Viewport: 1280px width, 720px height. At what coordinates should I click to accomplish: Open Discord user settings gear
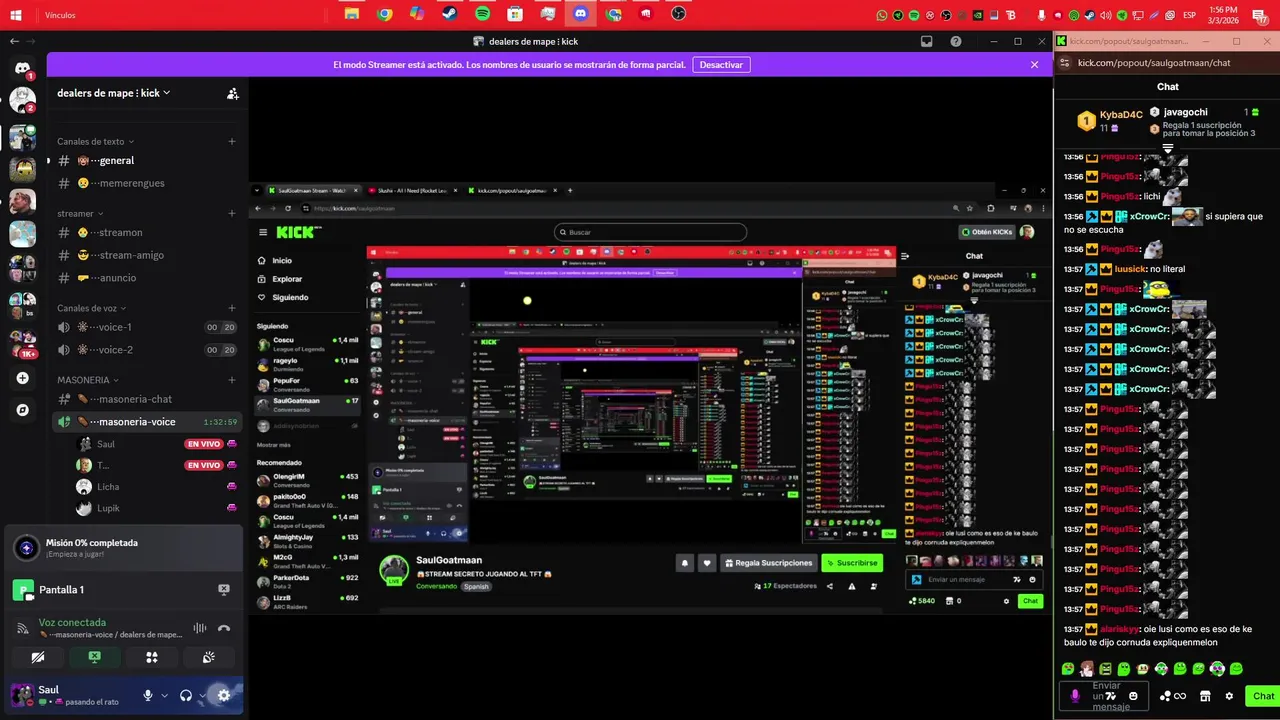pyautogui.click(x=224, y=695)
